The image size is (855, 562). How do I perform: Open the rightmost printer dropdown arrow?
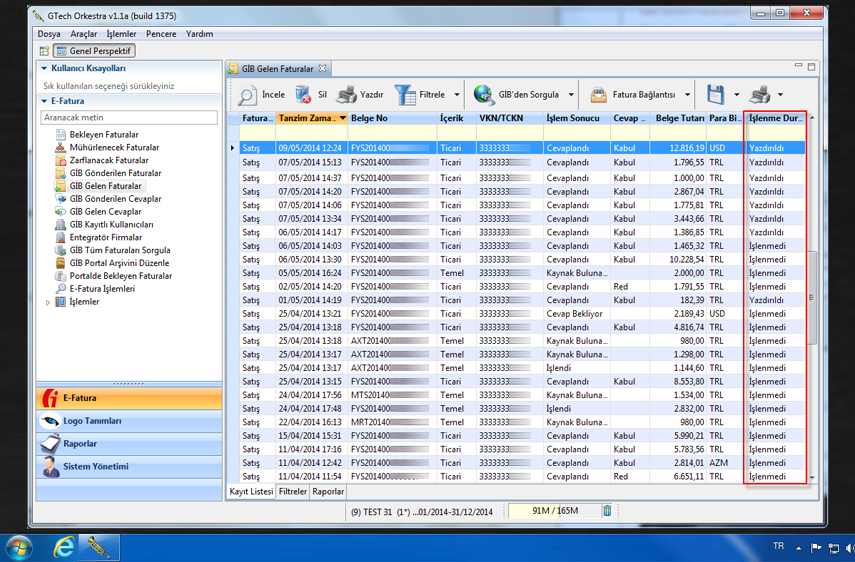tap(780, 95)
